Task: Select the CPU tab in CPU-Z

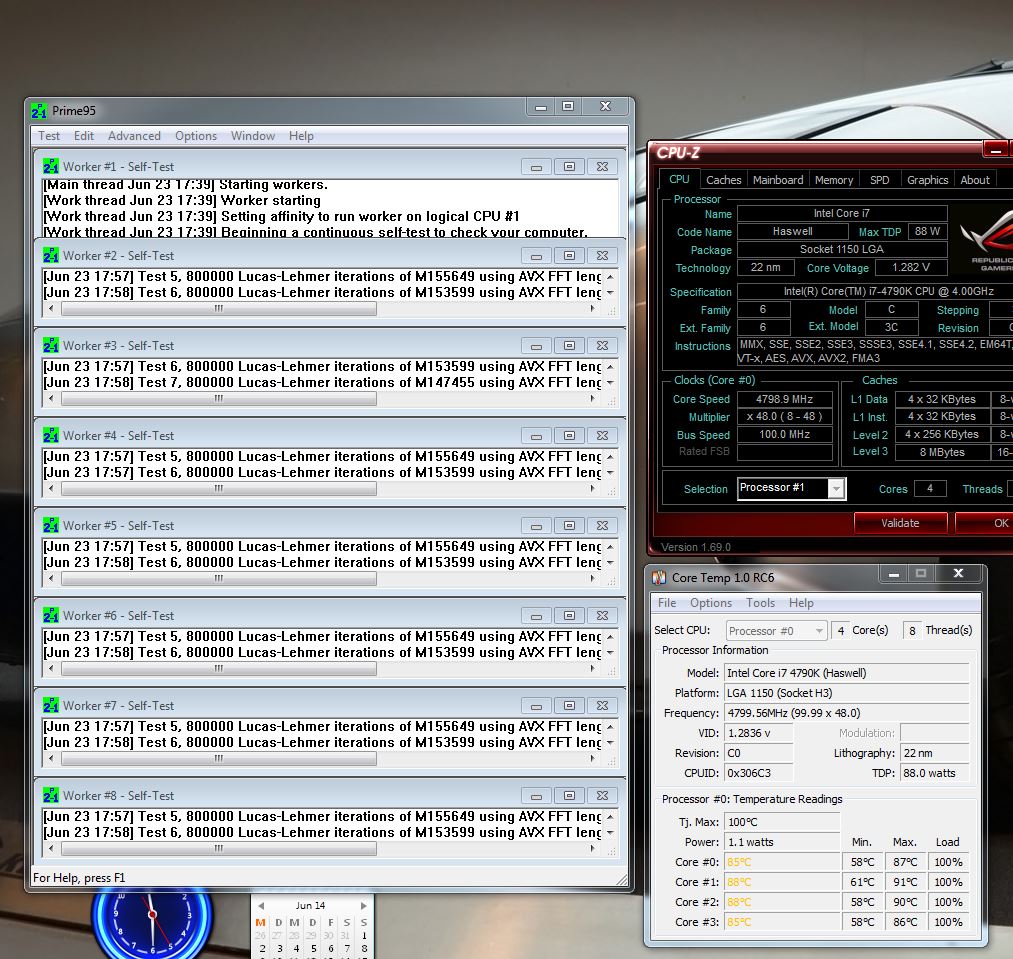Action: point(679,179)
